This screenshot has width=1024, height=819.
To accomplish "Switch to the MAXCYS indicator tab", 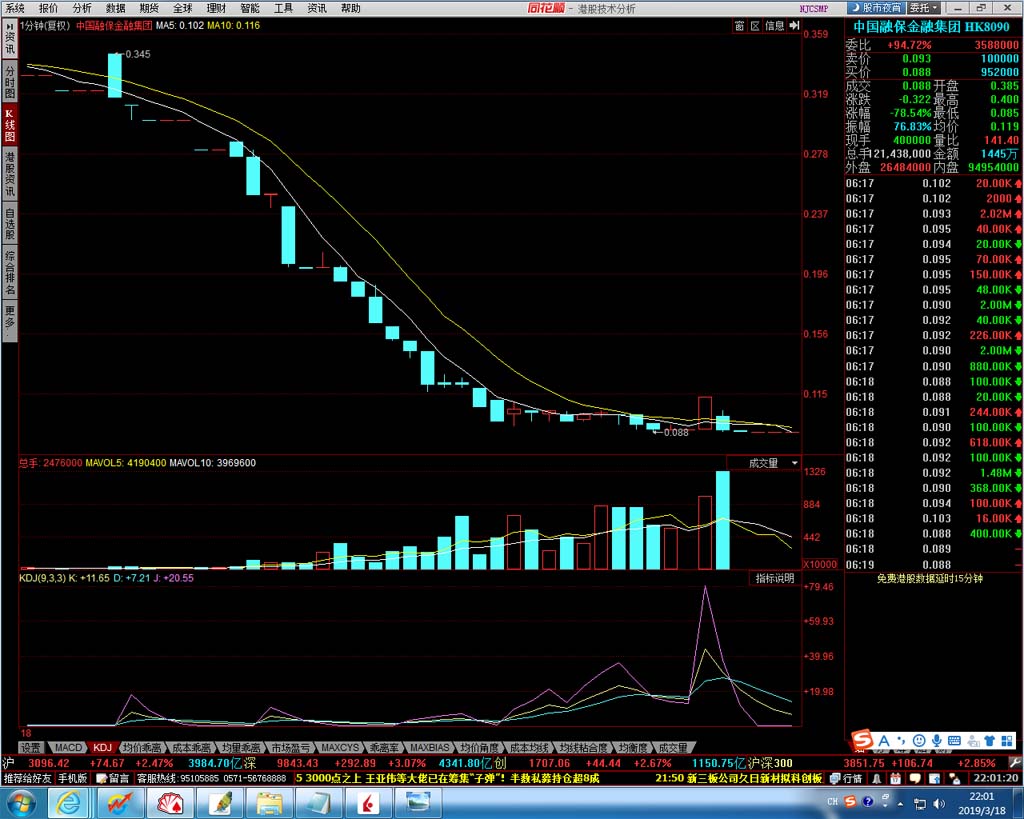I will point(340,747).
